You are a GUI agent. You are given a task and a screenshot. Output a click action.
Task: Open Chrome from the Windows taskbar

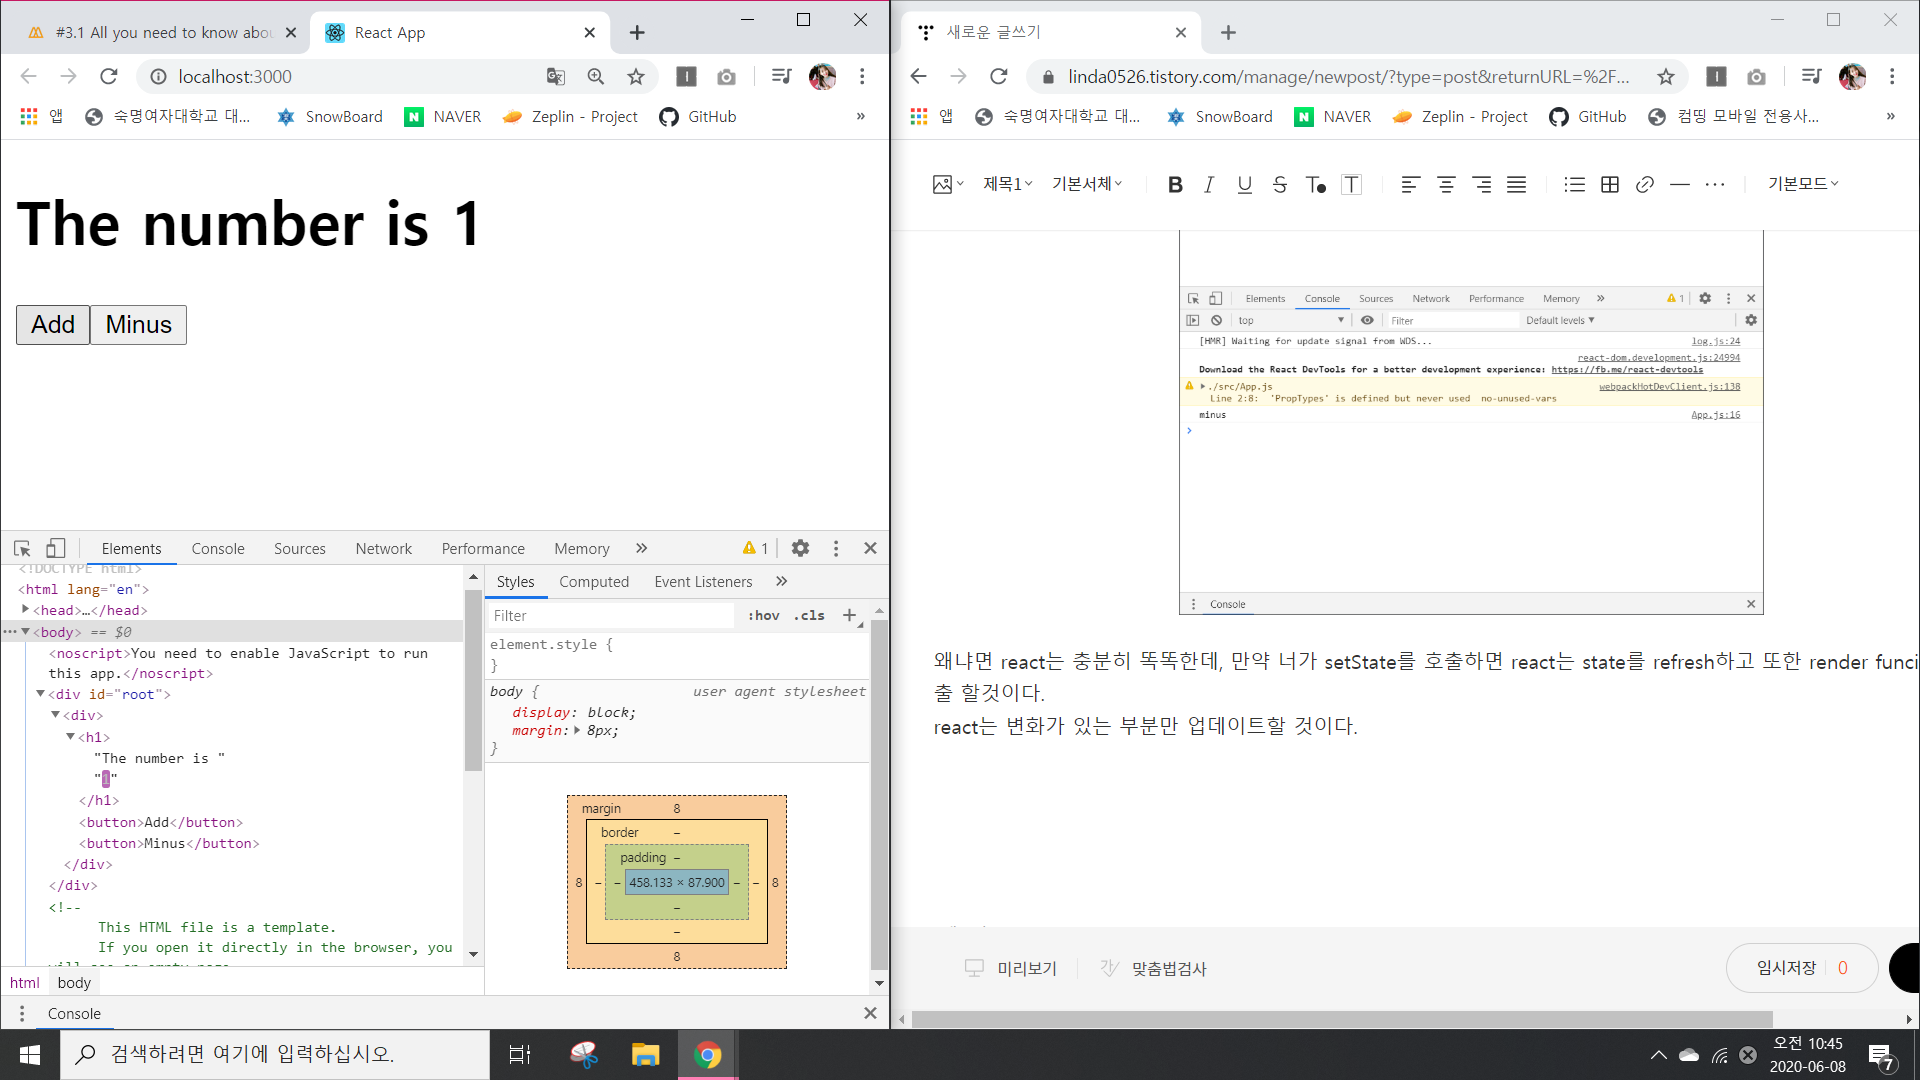708,1055
